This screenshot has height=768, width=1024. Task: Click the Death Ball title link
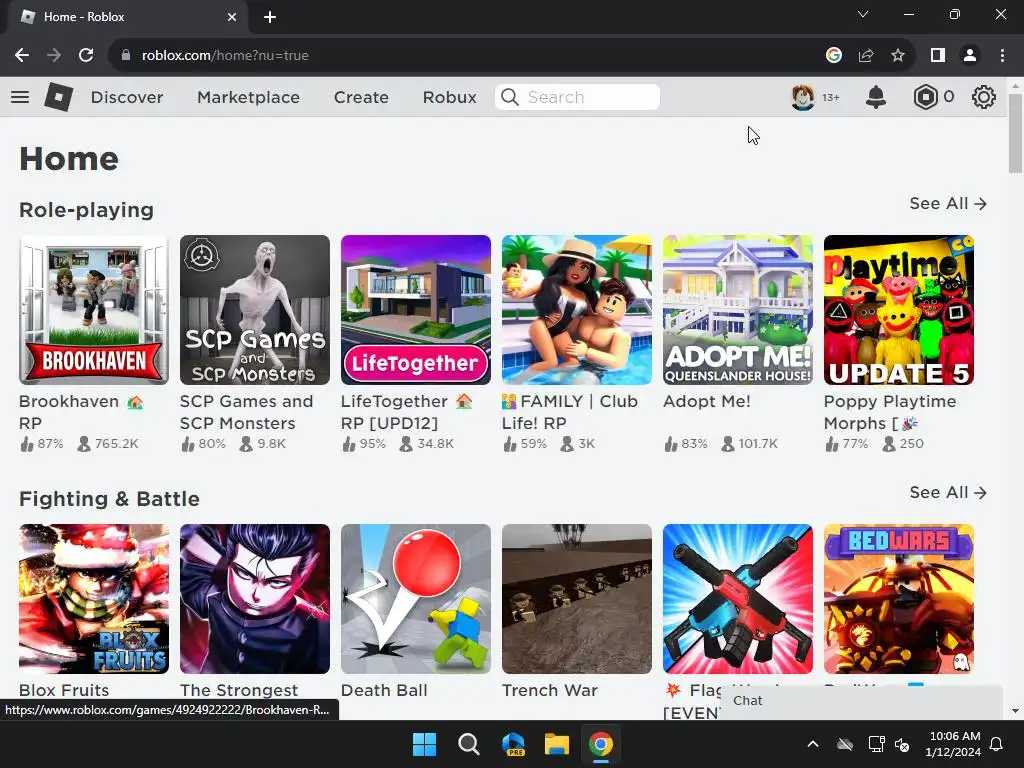click(x=384, y=690)
